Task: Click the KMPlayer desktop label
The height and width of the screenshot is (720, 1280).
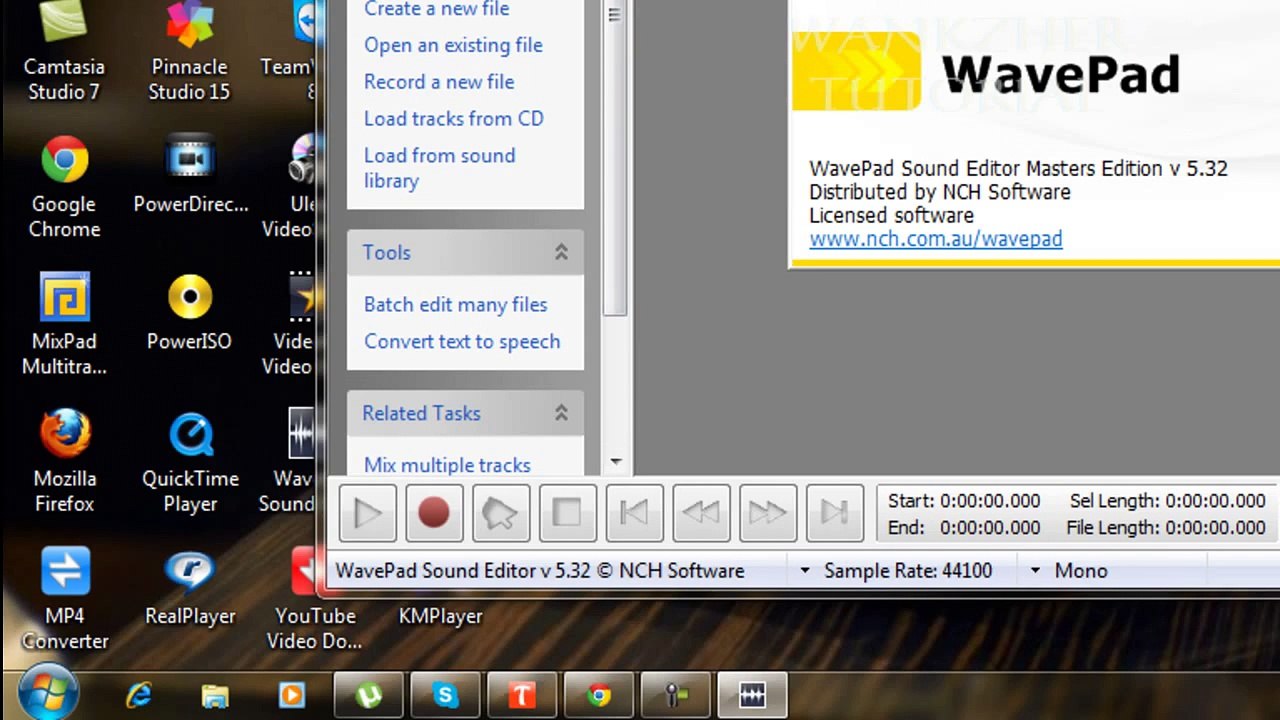Action: pyautogui.click(x=441, y=616)
